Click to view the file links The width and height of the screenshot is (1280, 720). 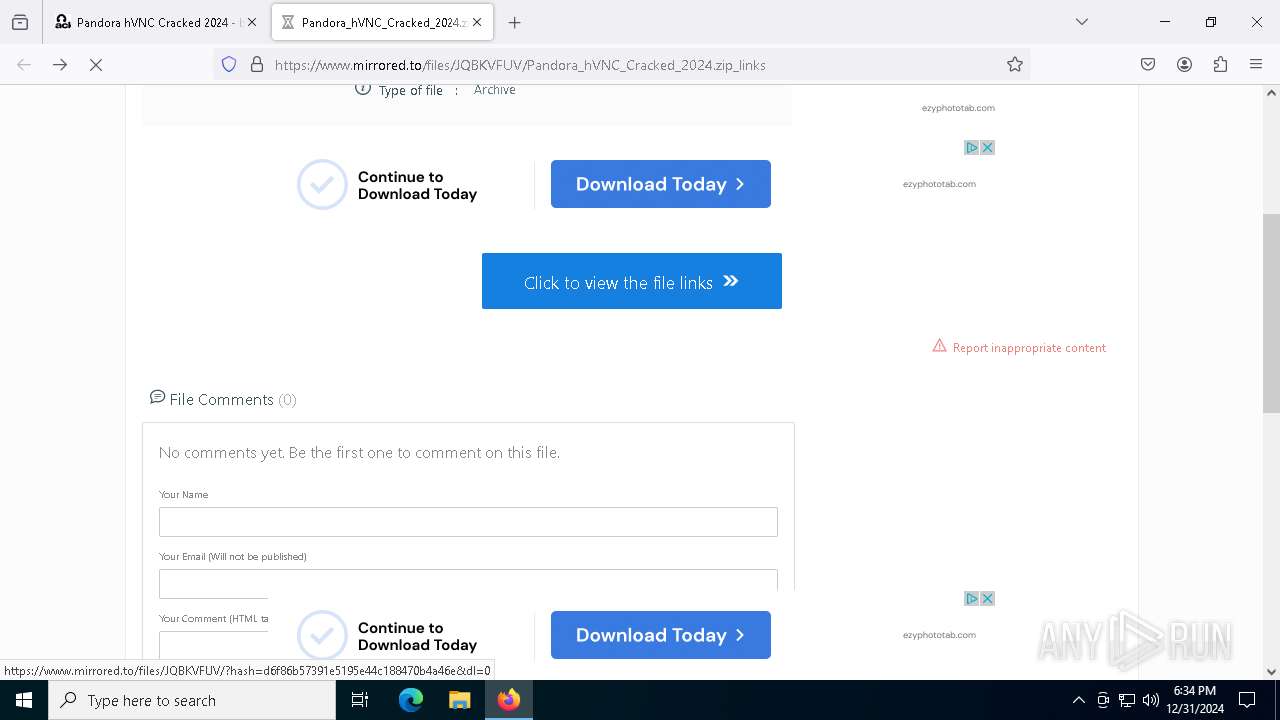point(632,281)
